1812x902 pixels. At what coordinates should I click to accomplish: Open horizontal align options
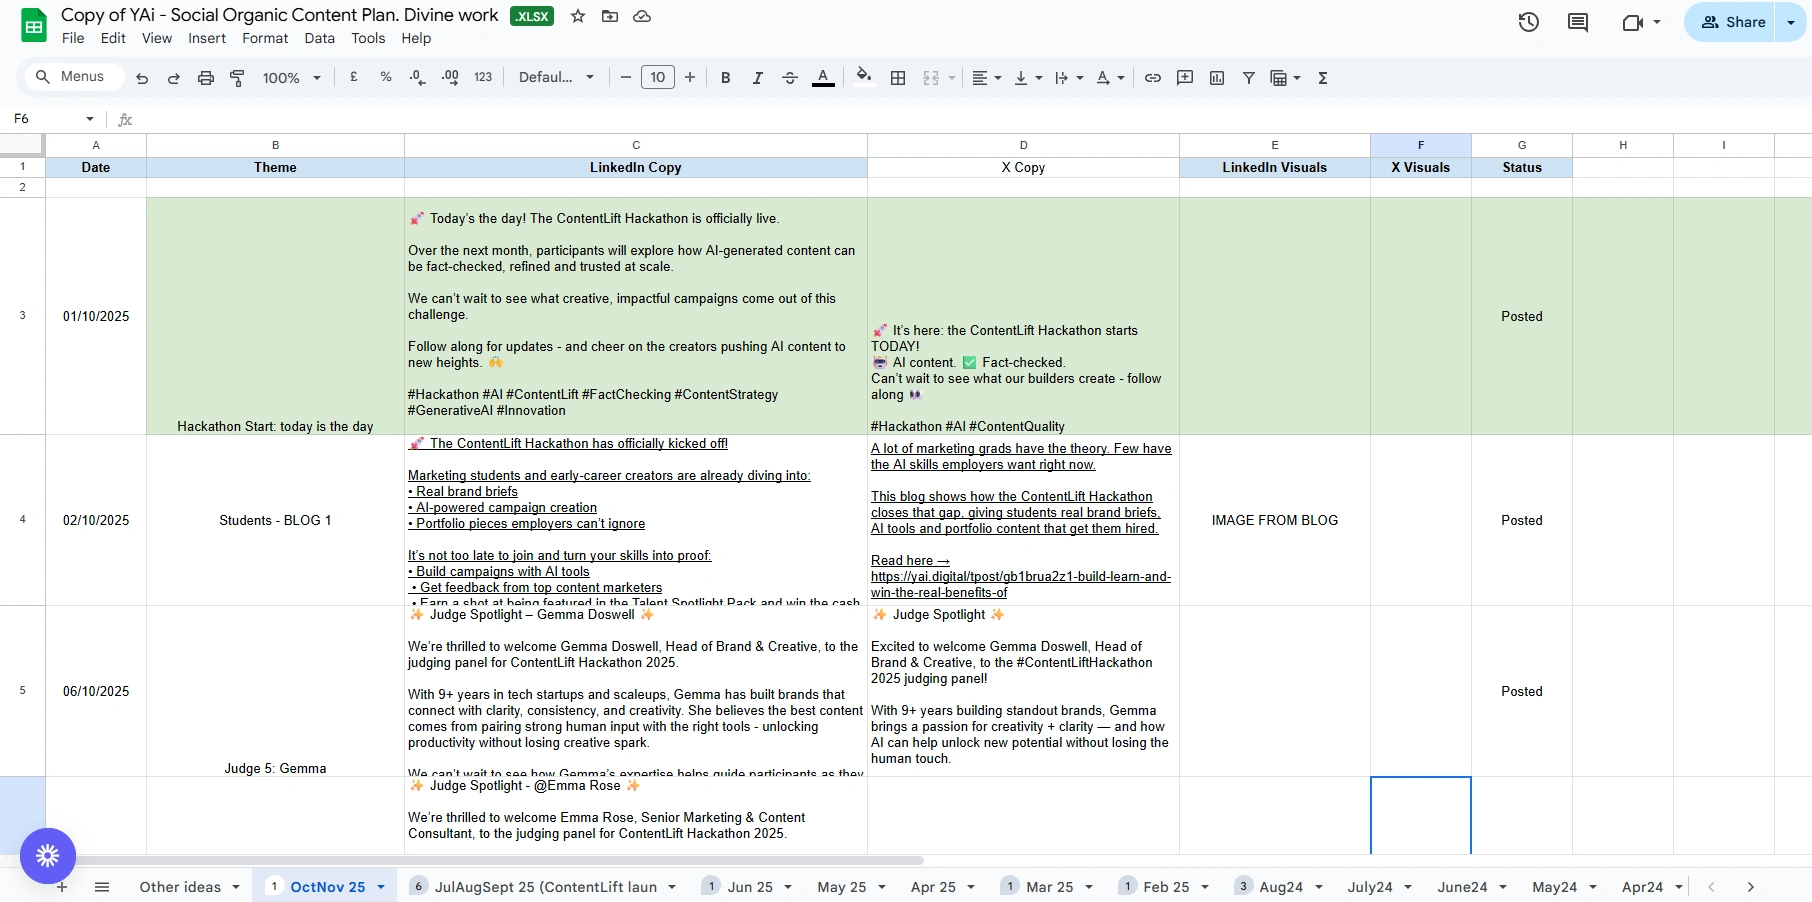coord(986,78)
